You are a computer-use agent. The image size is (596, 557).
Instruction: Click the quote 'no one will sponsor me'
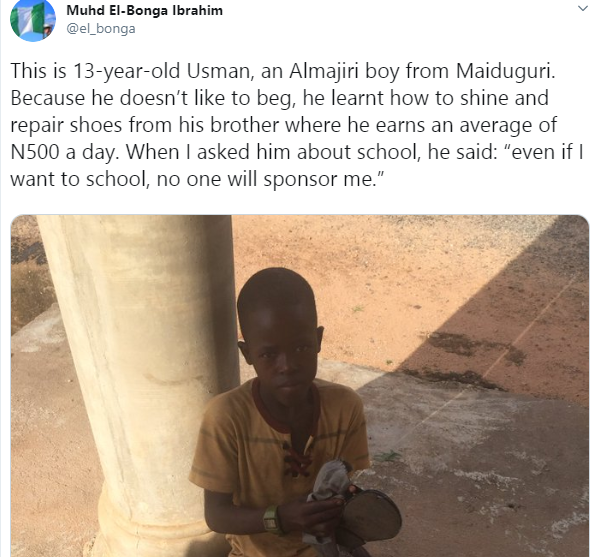coord(265,179)
